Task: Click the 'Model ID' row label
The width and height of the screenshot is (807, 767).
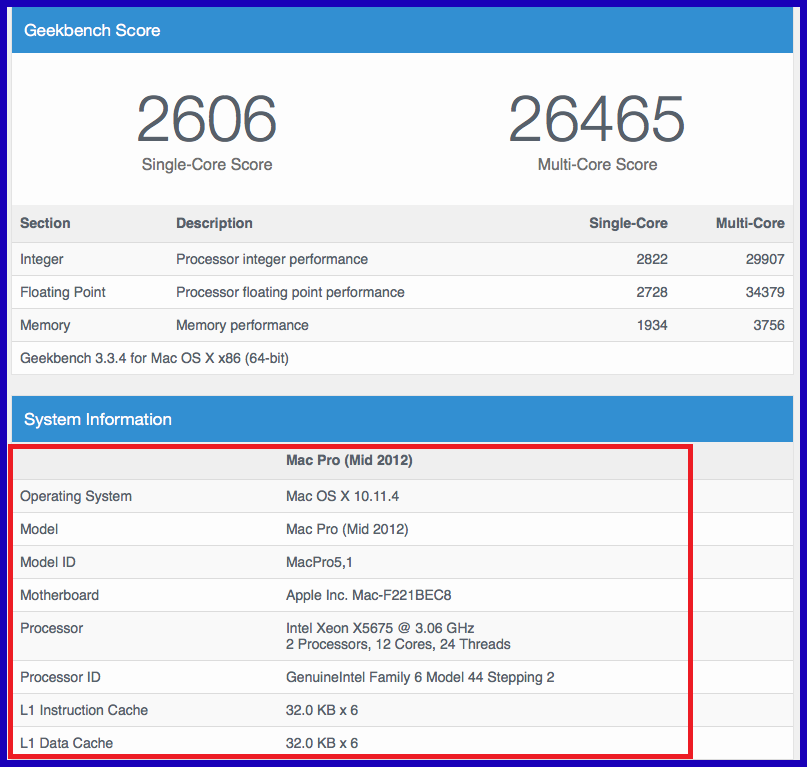Action: click(48, 562)
